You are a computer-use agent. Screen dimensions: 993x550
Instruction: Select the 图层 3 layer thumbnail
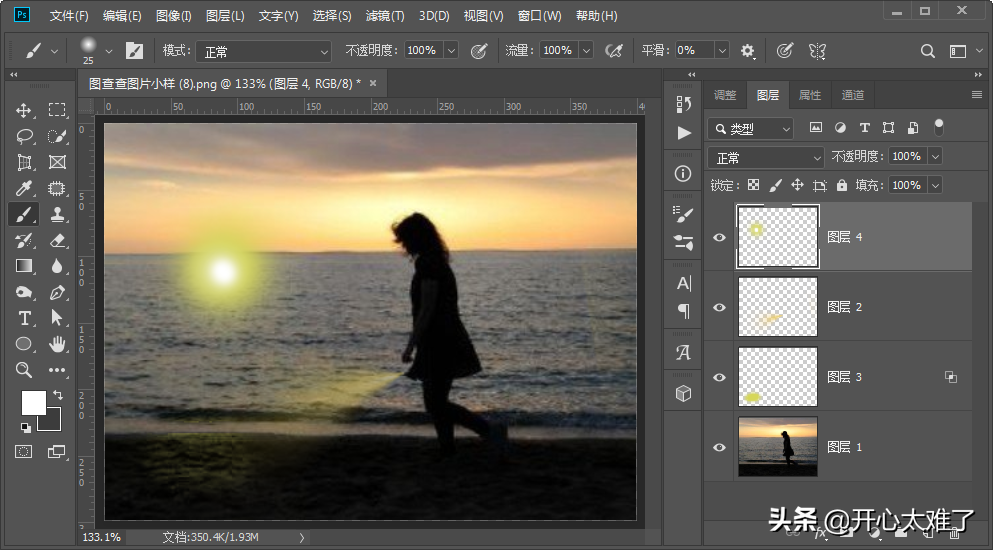[x=777, y=377]
